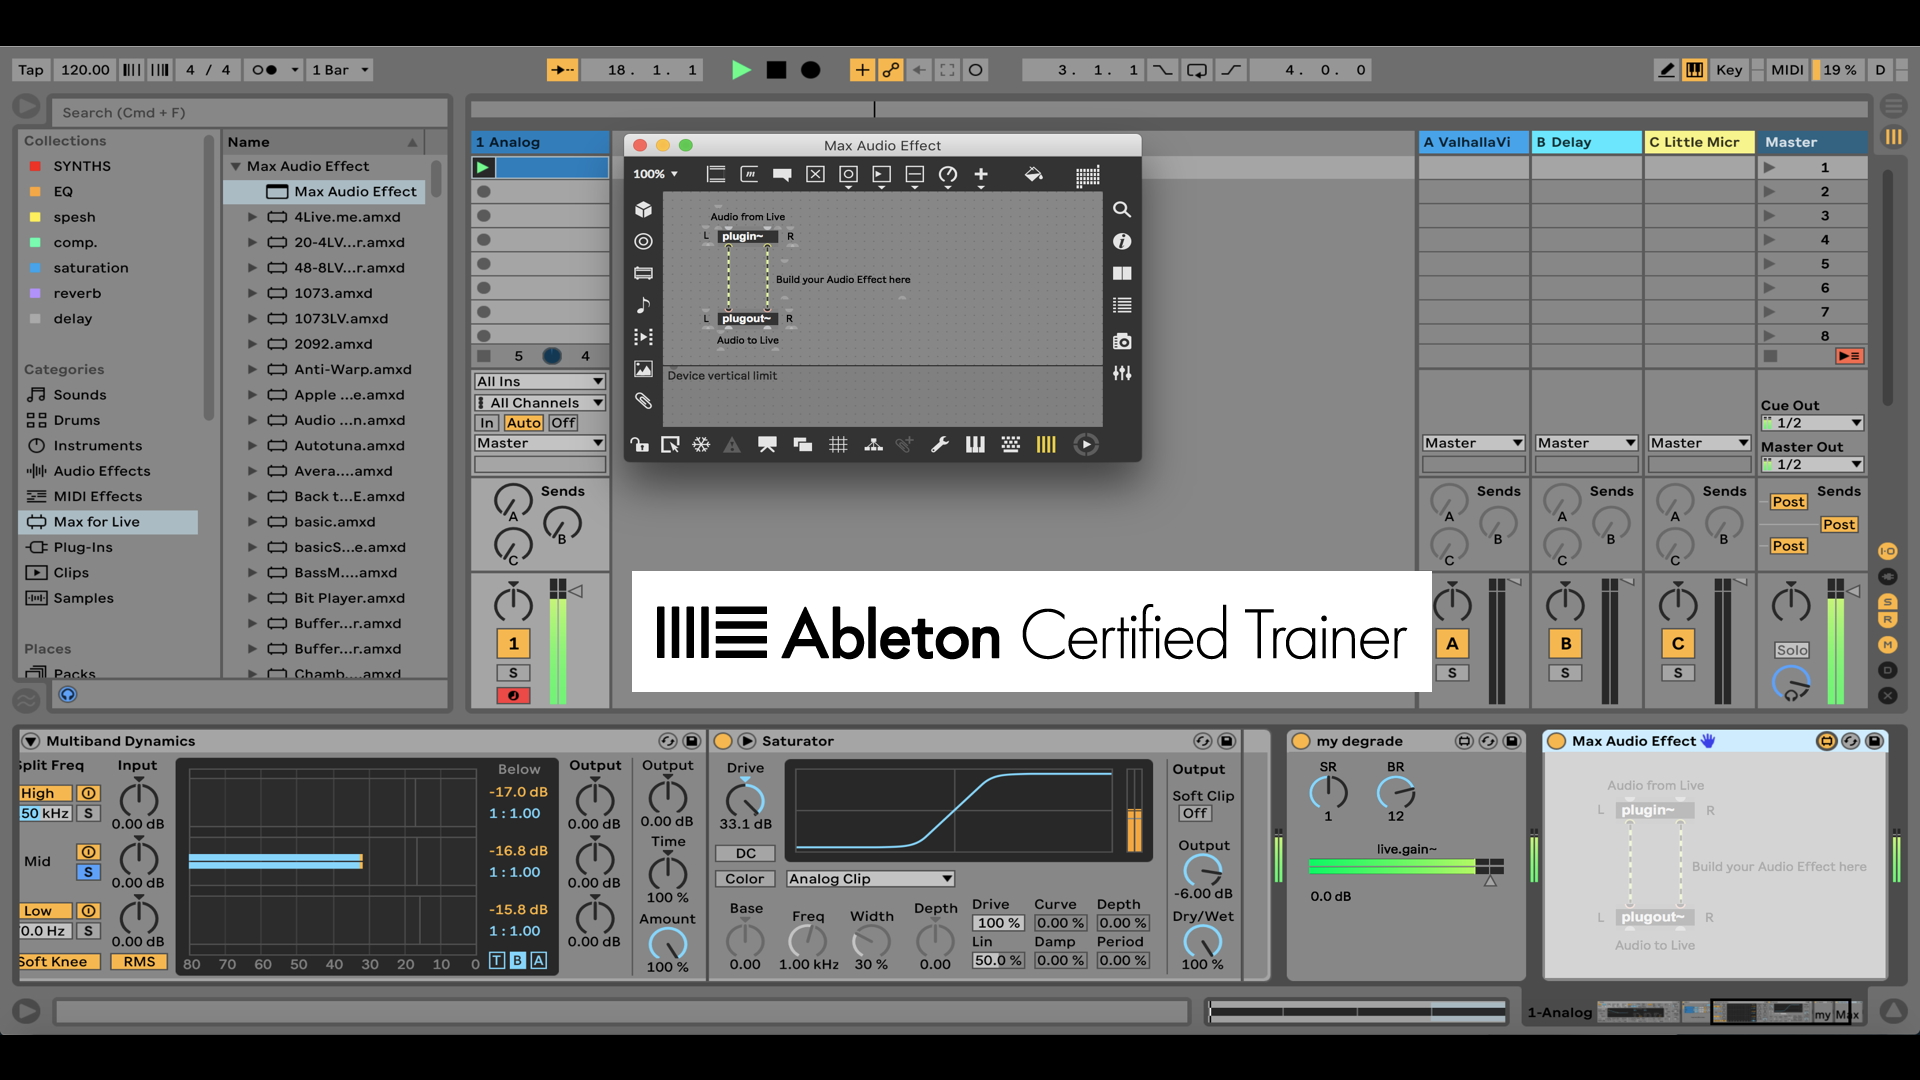Solo the A ValhallaVi return track

[1452, 673]
